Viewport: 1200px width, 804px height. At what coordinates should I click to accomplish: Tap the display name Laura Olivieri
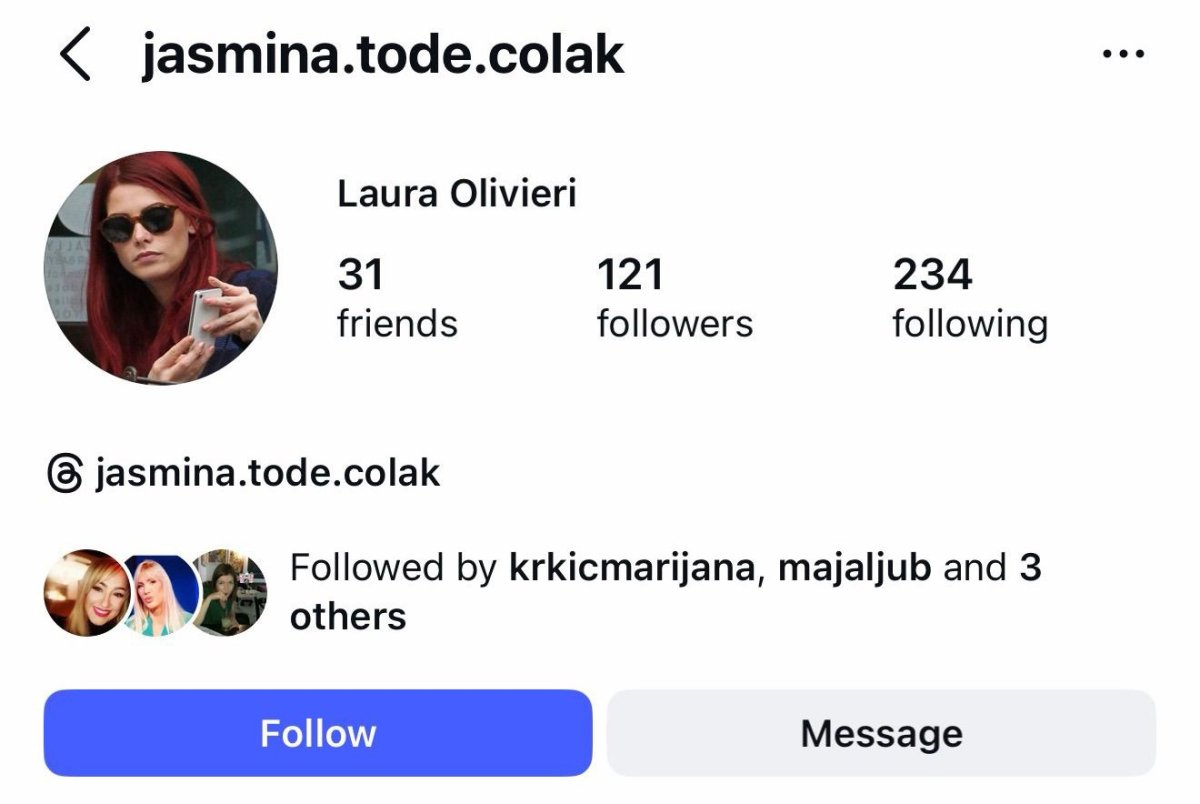457,193
